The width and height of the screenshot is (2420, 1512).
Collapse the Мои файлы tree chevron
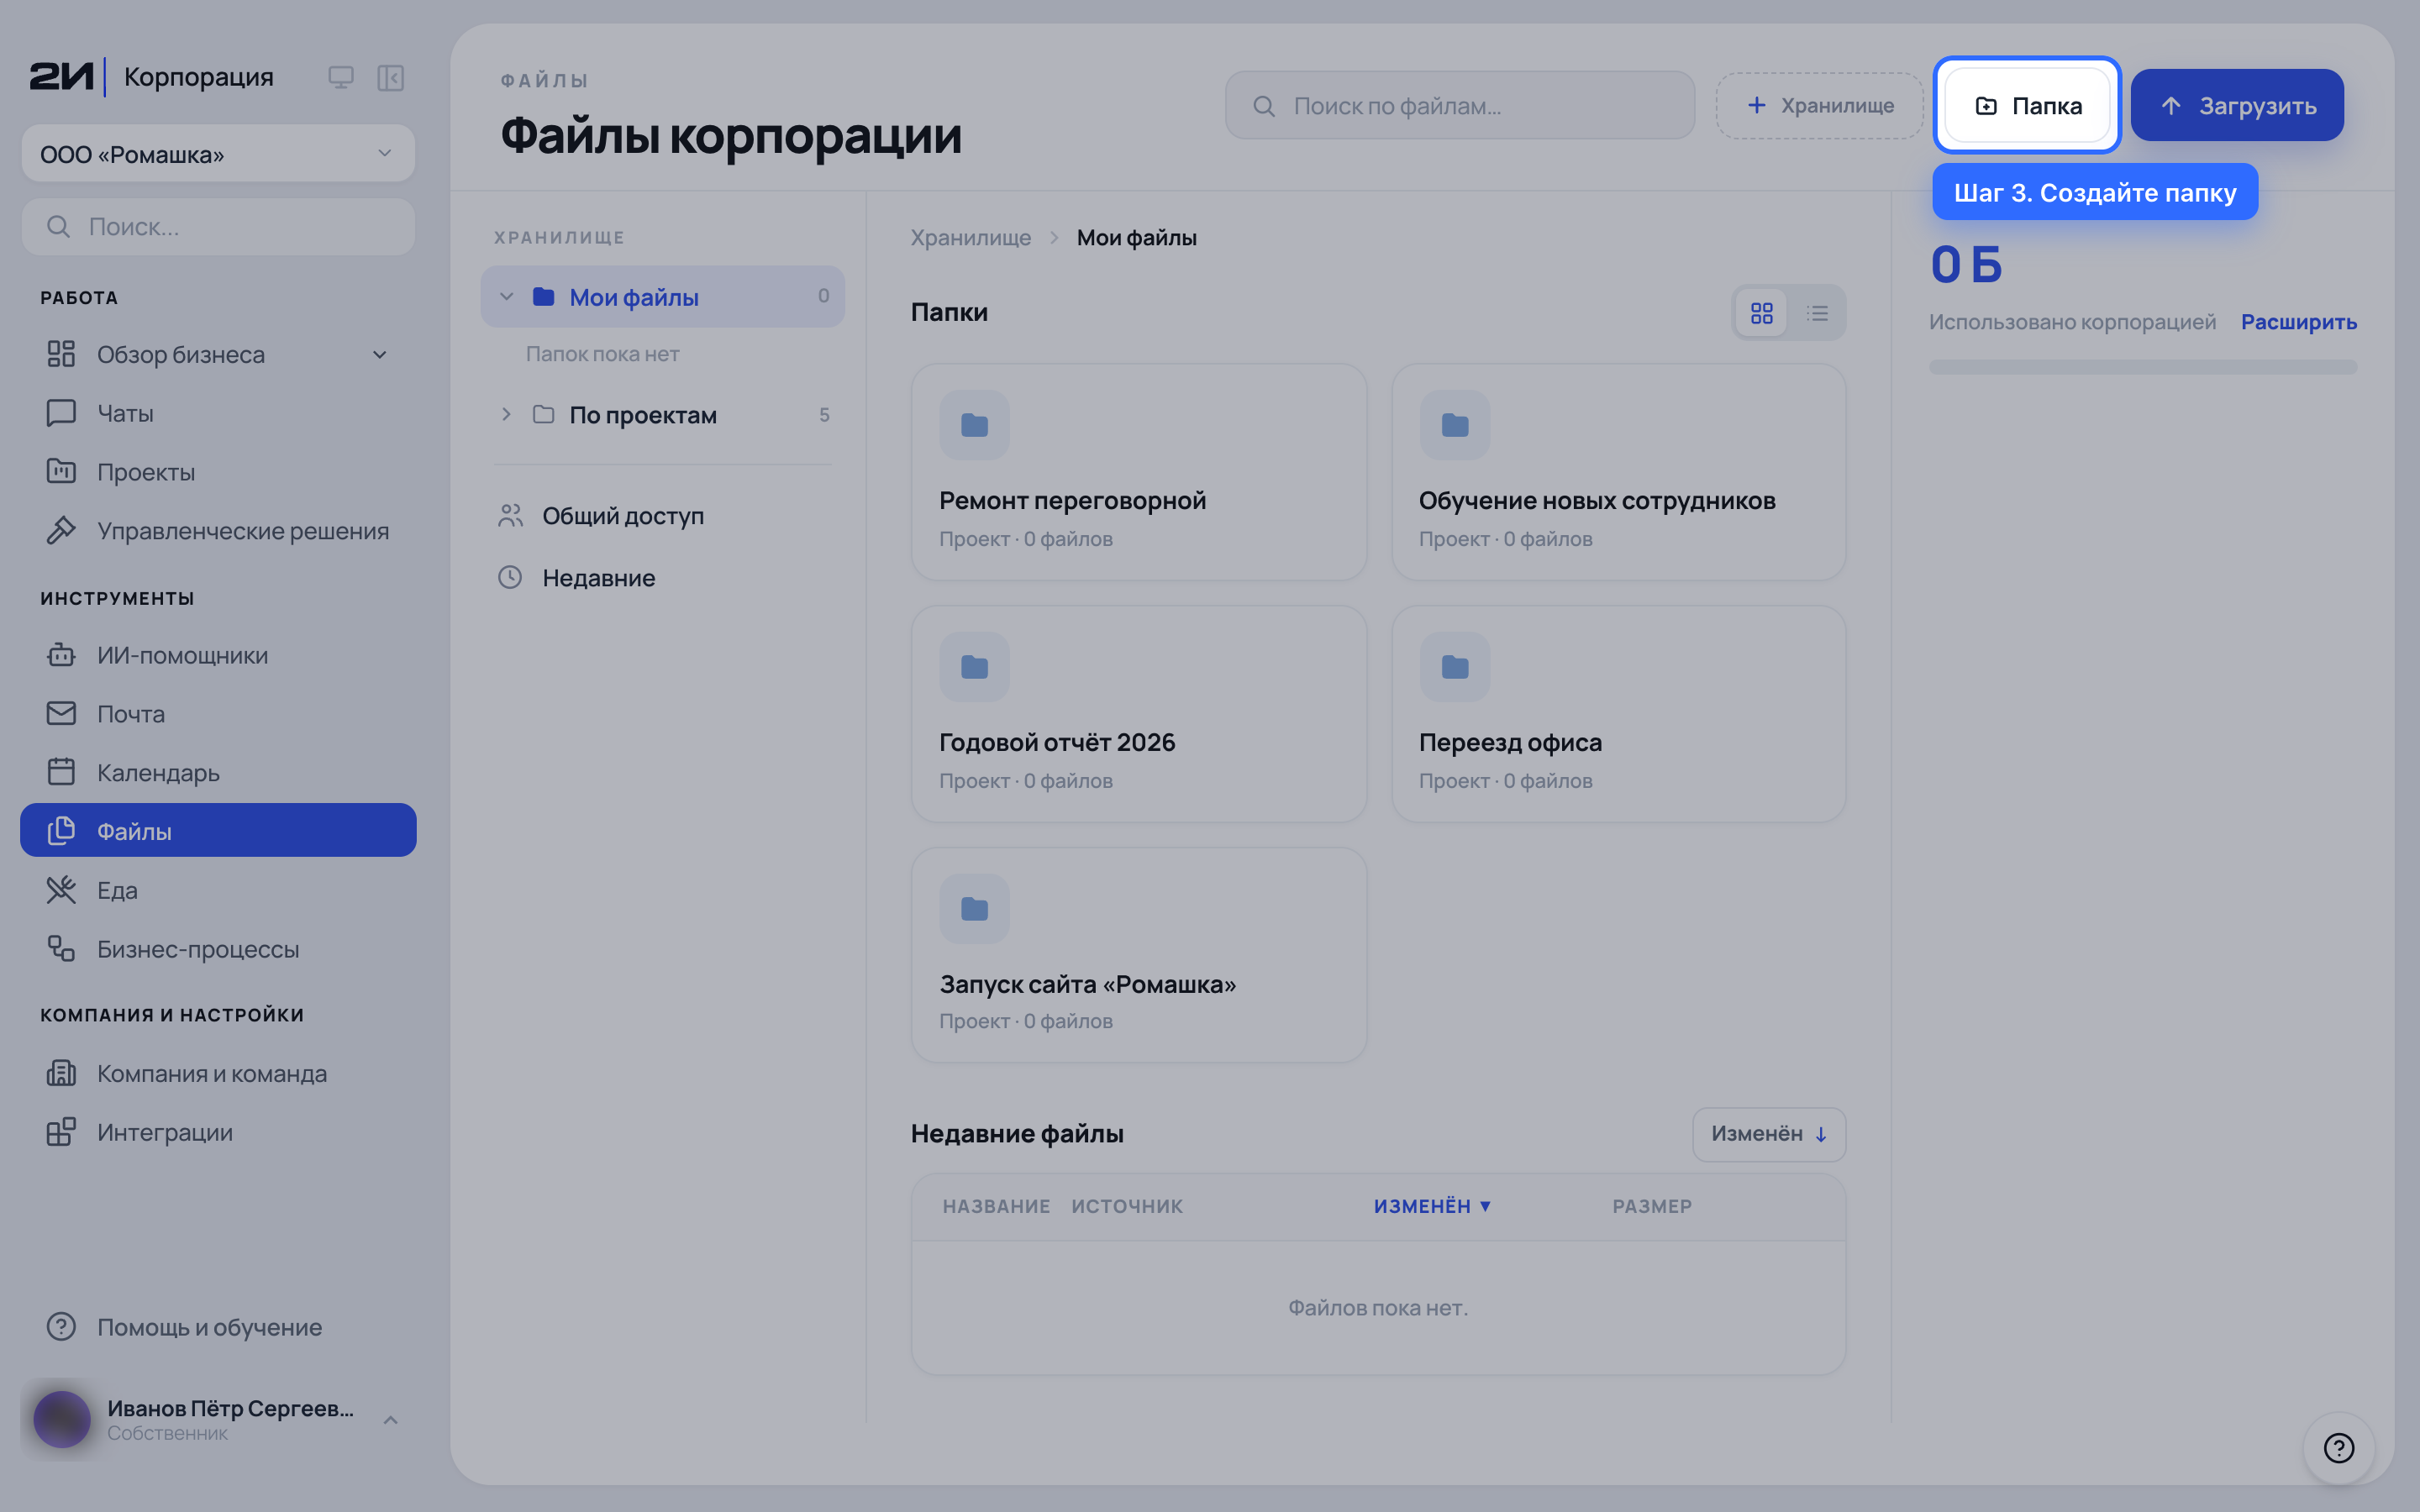(506, 297)
